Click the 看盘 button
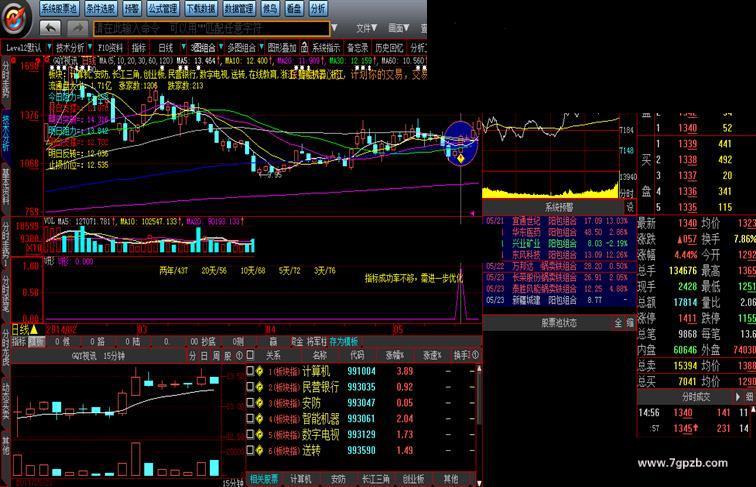This screenshot has width=756, height=487. (x=294, y=8)
